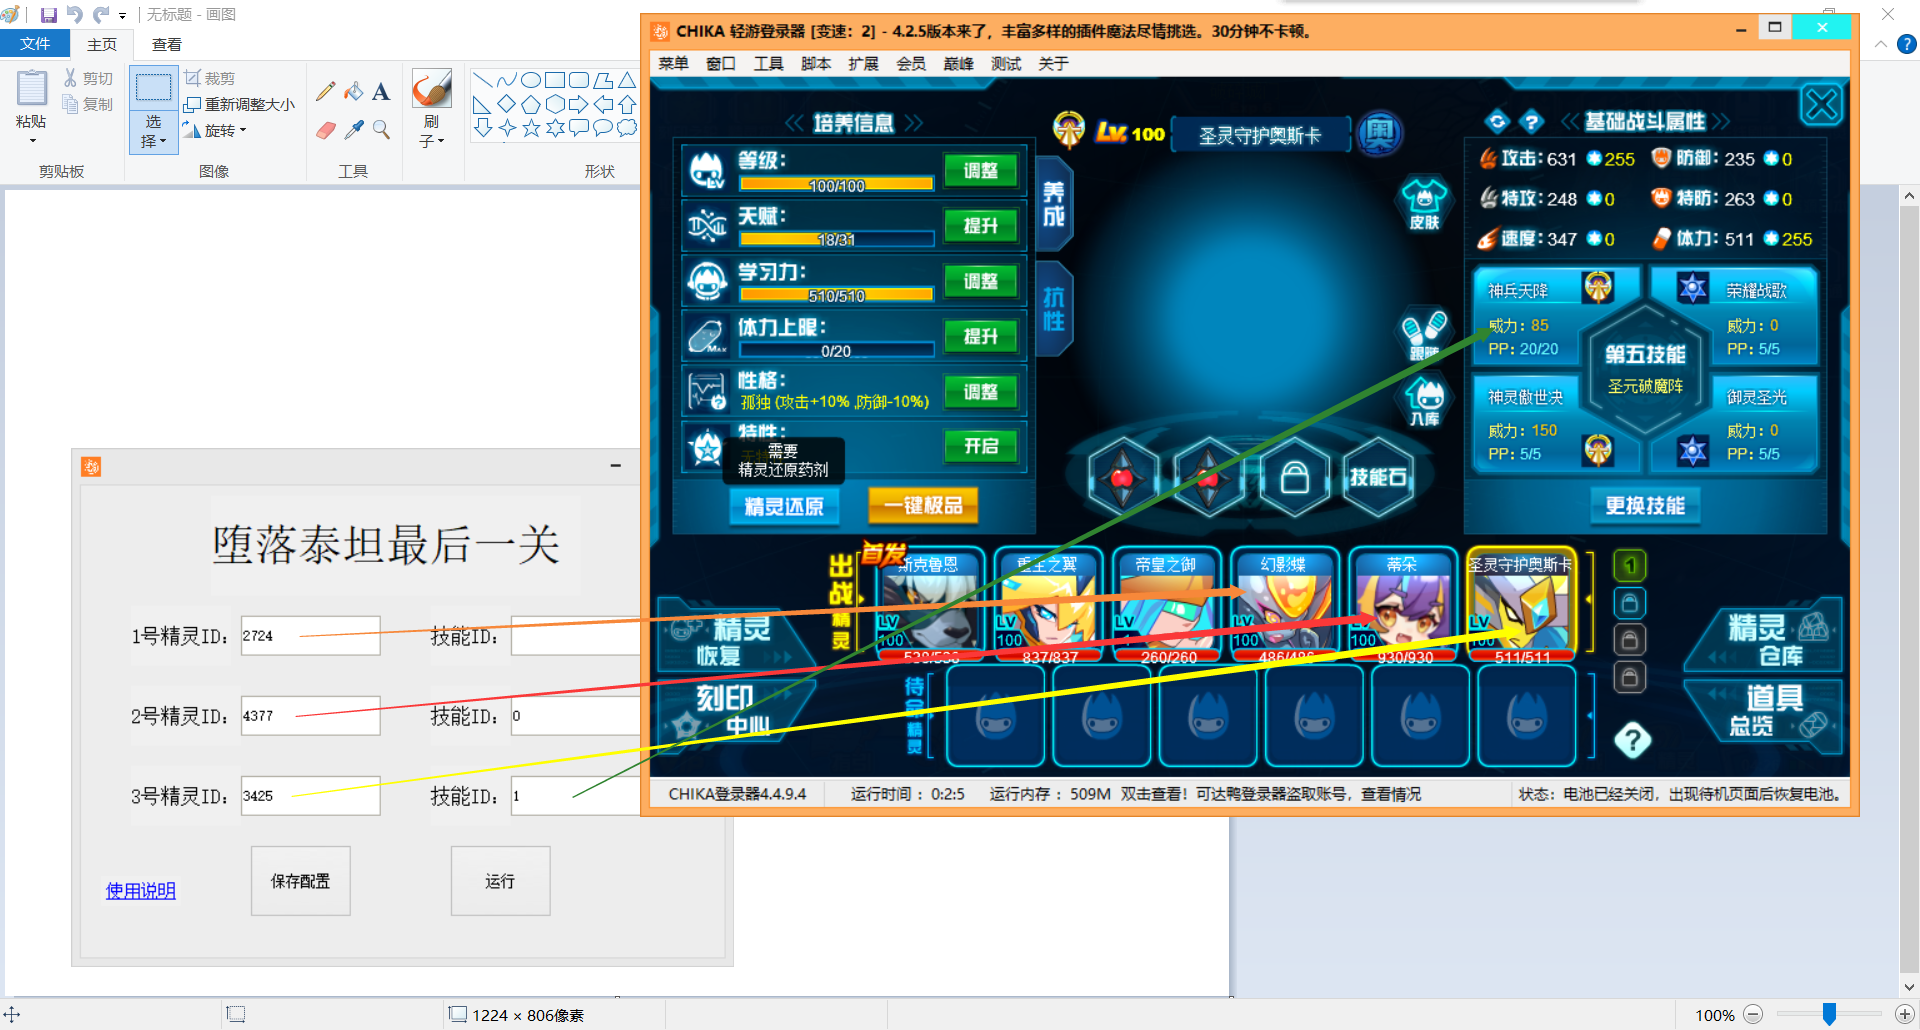Click the 裁剪 crop tool
Image resolution: width=1920 pixels, height=1030 pixels.
(x=210, y=78)
